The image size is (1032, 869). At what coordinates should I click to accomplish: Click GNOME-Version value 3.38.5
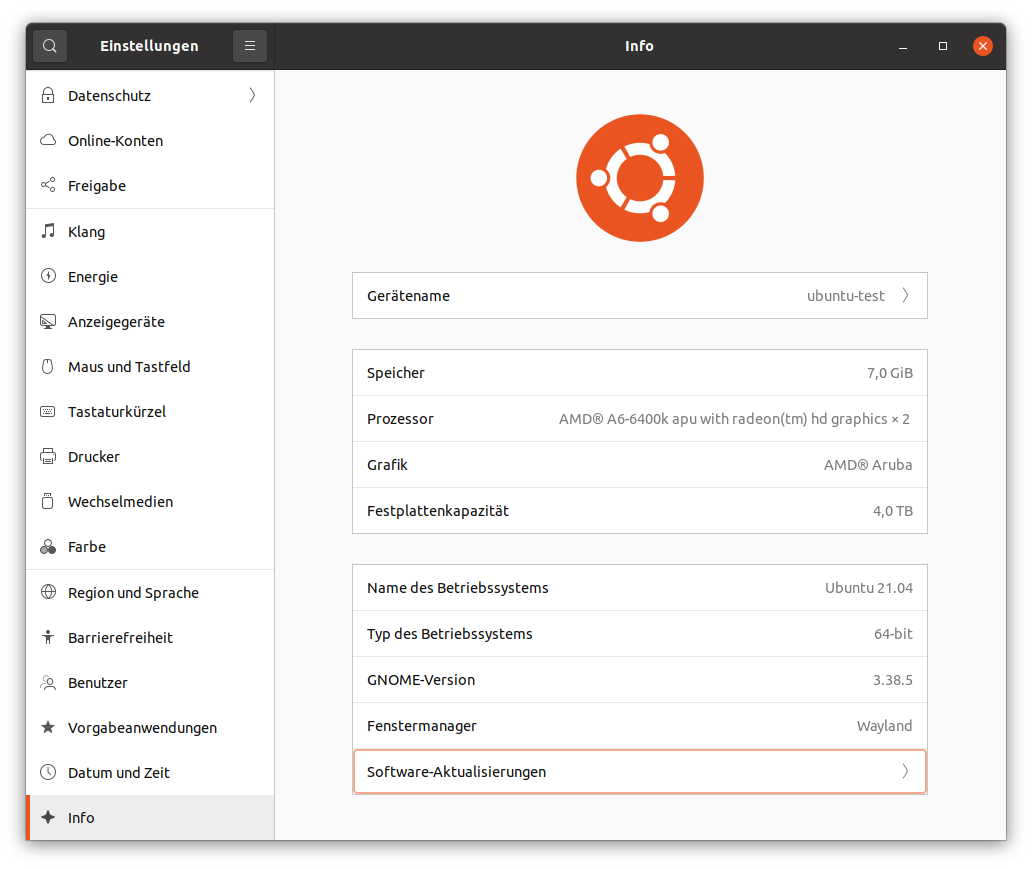pyautogui.click(x=892, y=680)
